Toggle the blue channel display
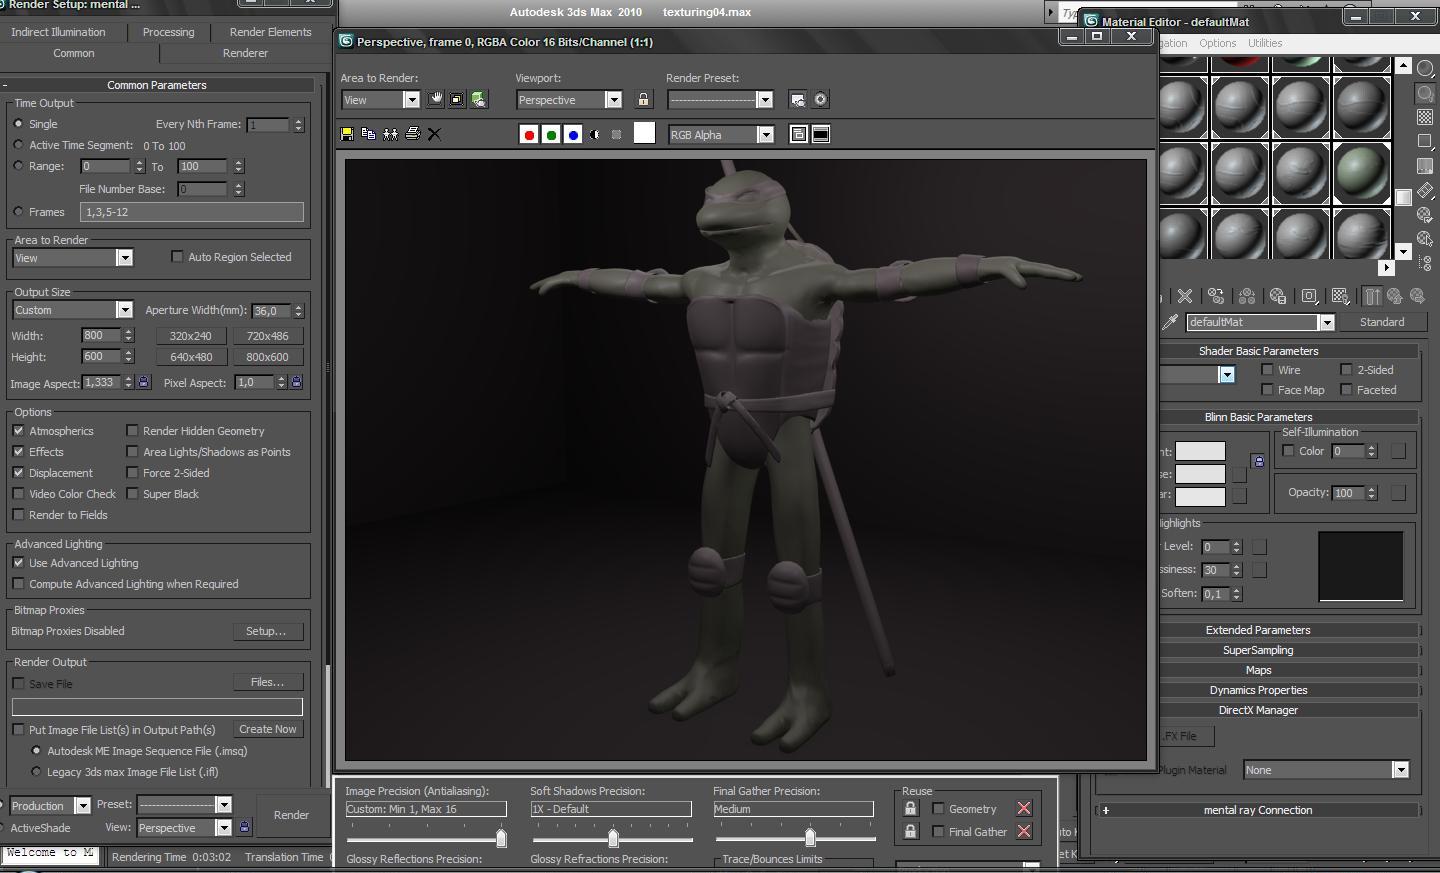 point(573,135)
